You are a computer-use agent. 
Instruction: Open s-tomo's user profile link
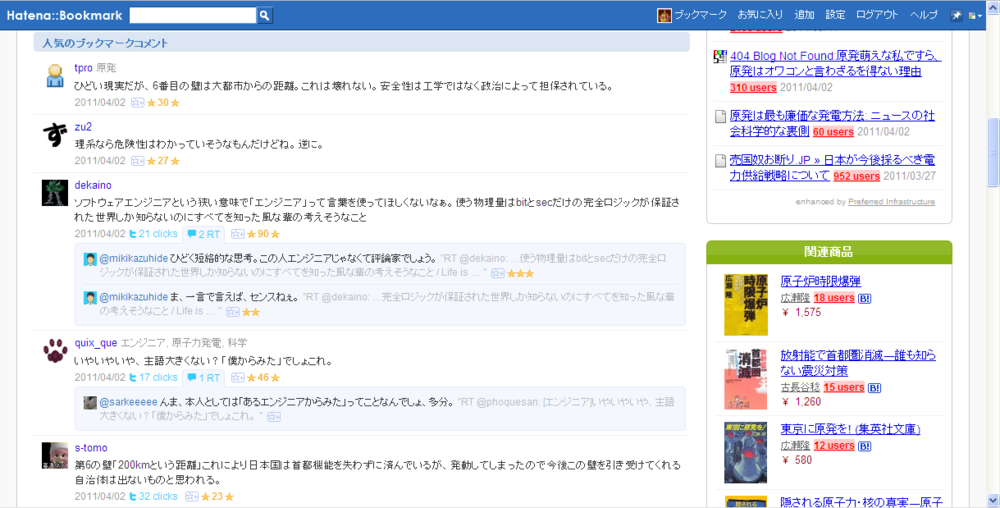91,447
